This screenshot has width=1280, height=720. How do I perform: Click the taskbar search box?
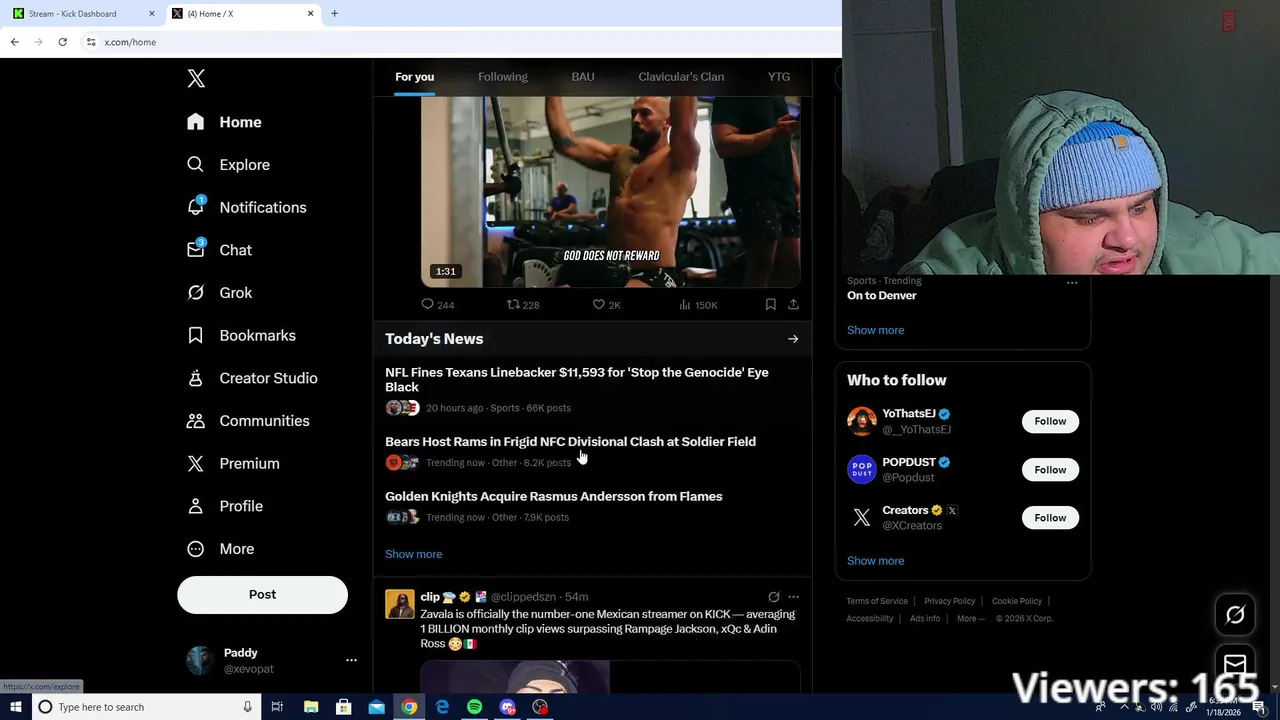point(147,707)
